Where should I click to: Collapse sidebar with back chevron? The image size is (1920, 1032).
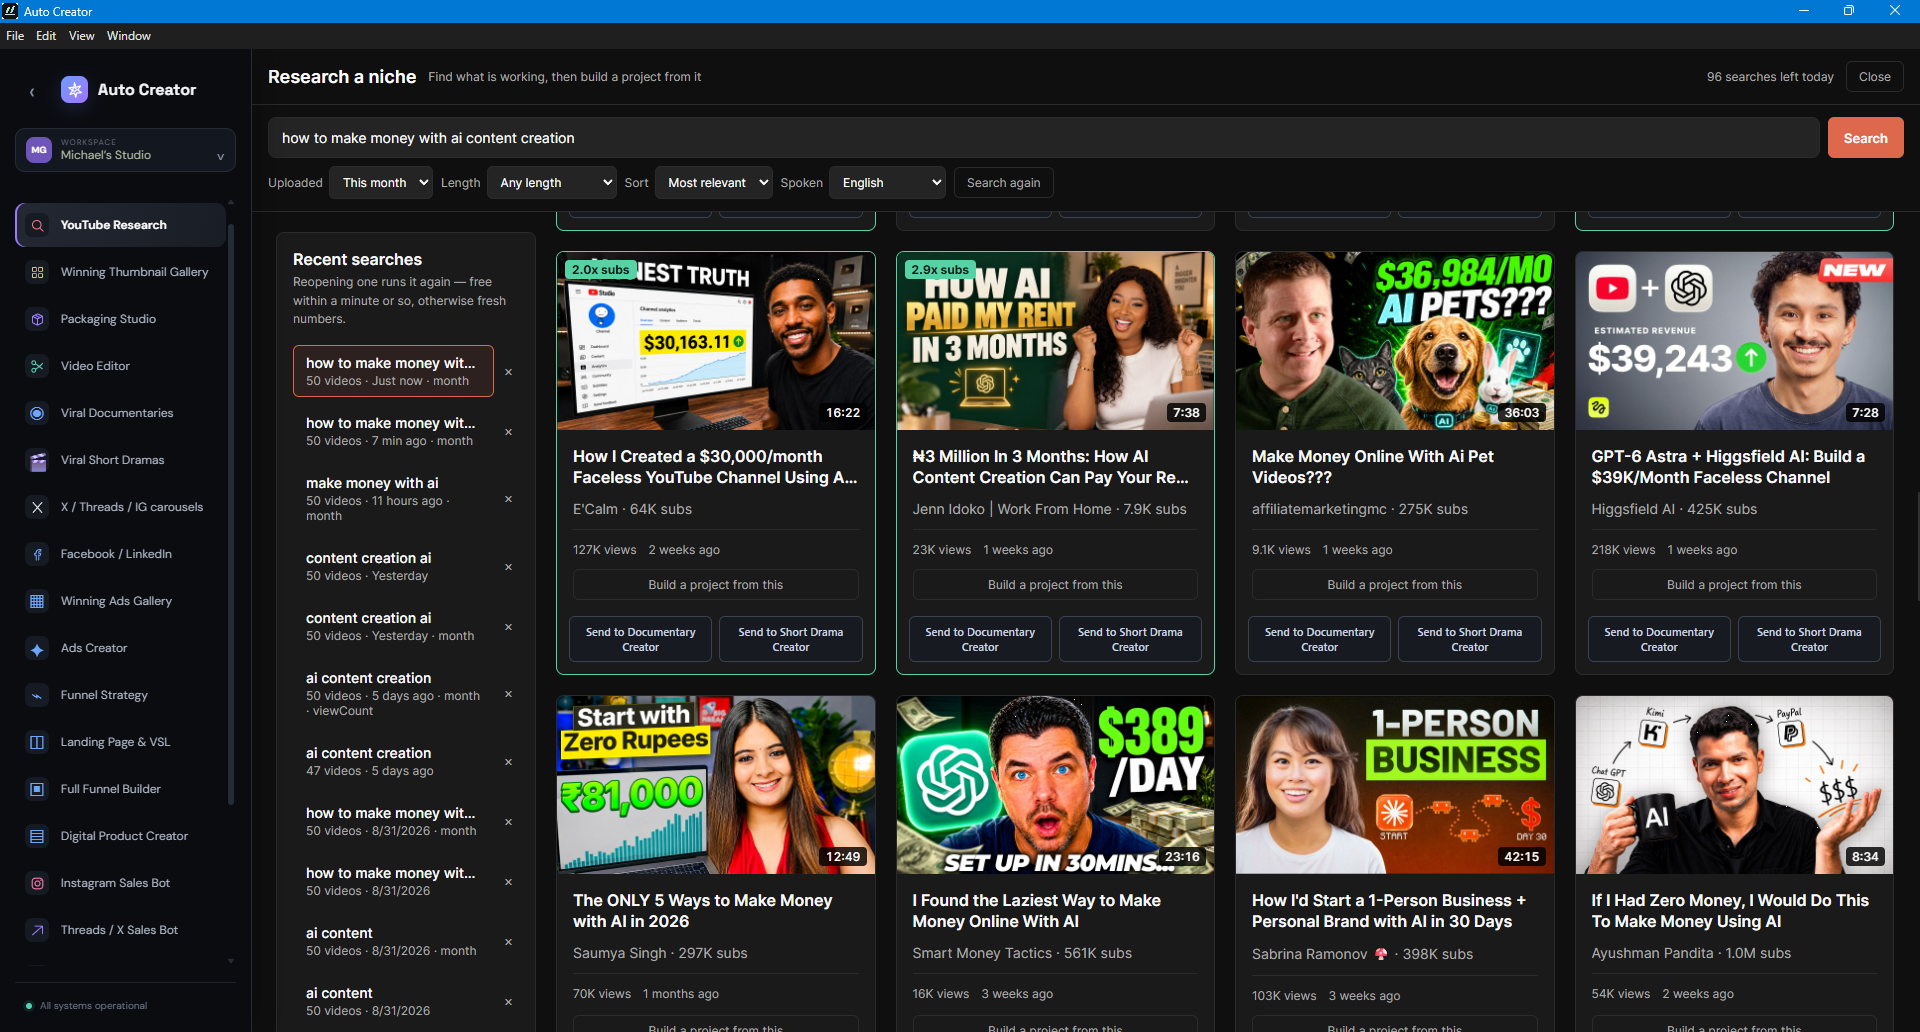point(32,92)
